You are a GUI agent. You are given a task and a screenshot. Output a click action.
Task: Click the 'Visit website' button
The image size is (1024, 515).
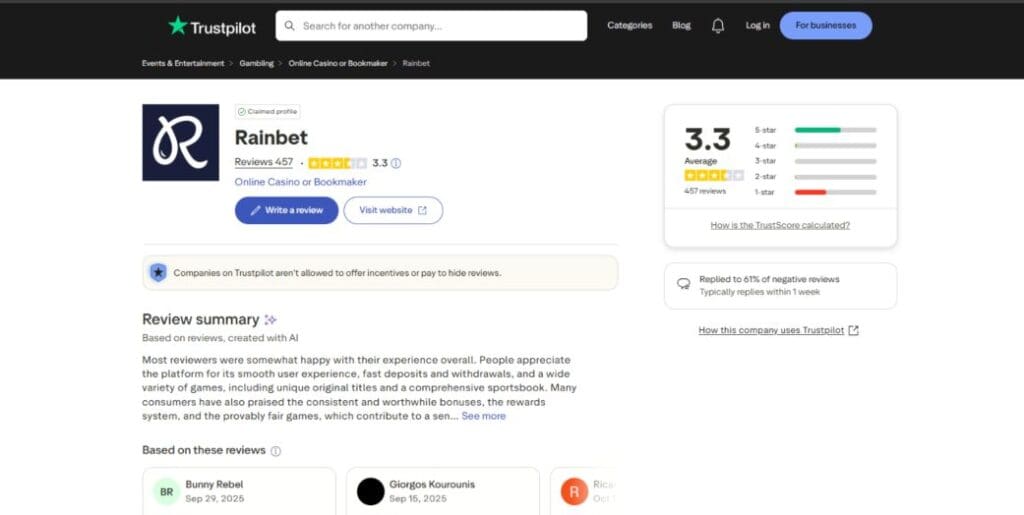coord(393,210)
